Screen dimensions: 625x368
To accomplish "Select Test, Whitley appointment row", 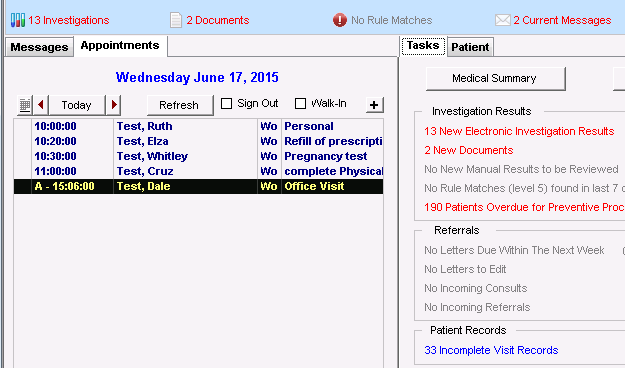I will click(199, 156).
